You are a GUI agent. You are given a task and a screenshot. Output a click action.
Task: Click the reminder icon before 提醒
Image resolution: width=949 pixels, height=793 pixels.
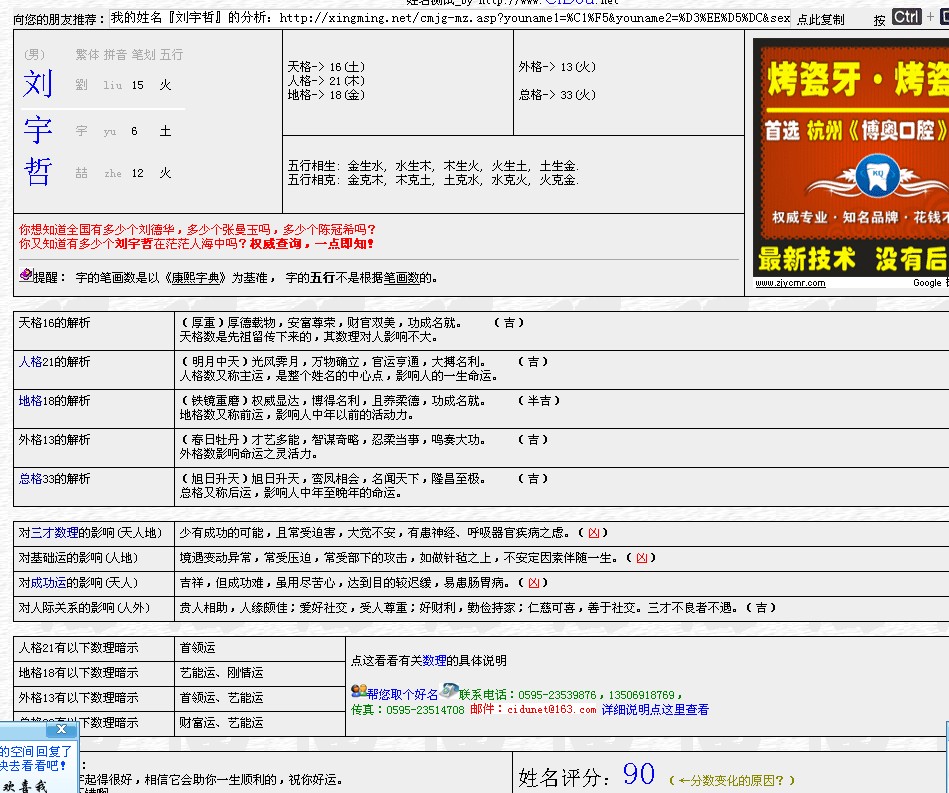pyautogui.click(x=26, y=275)
